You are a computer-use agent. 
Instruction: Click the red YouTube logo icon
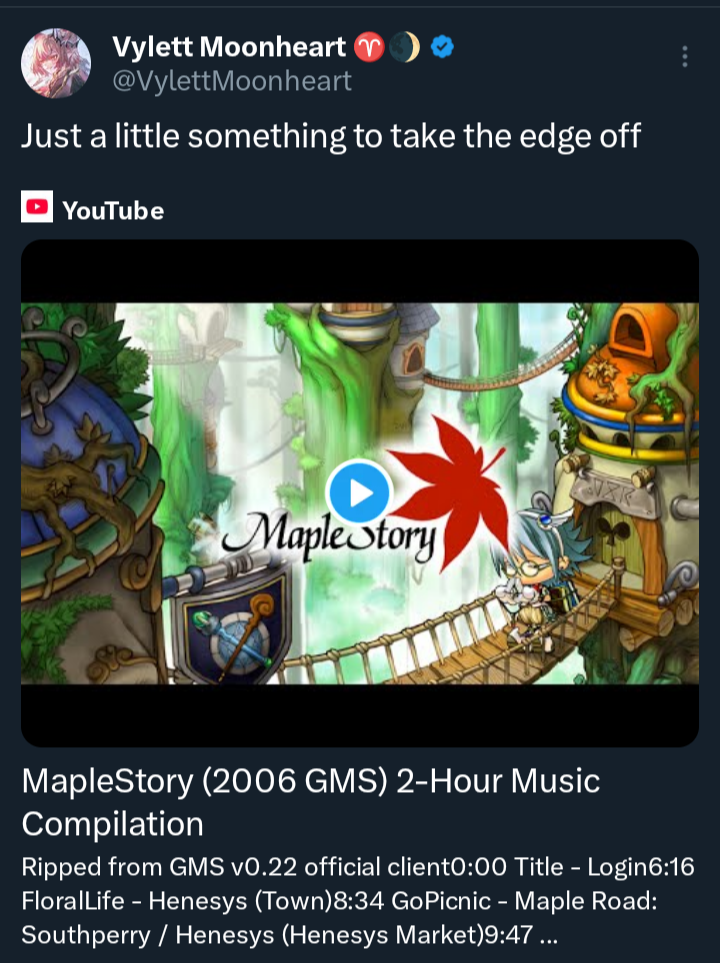click(x=37, y=206)
